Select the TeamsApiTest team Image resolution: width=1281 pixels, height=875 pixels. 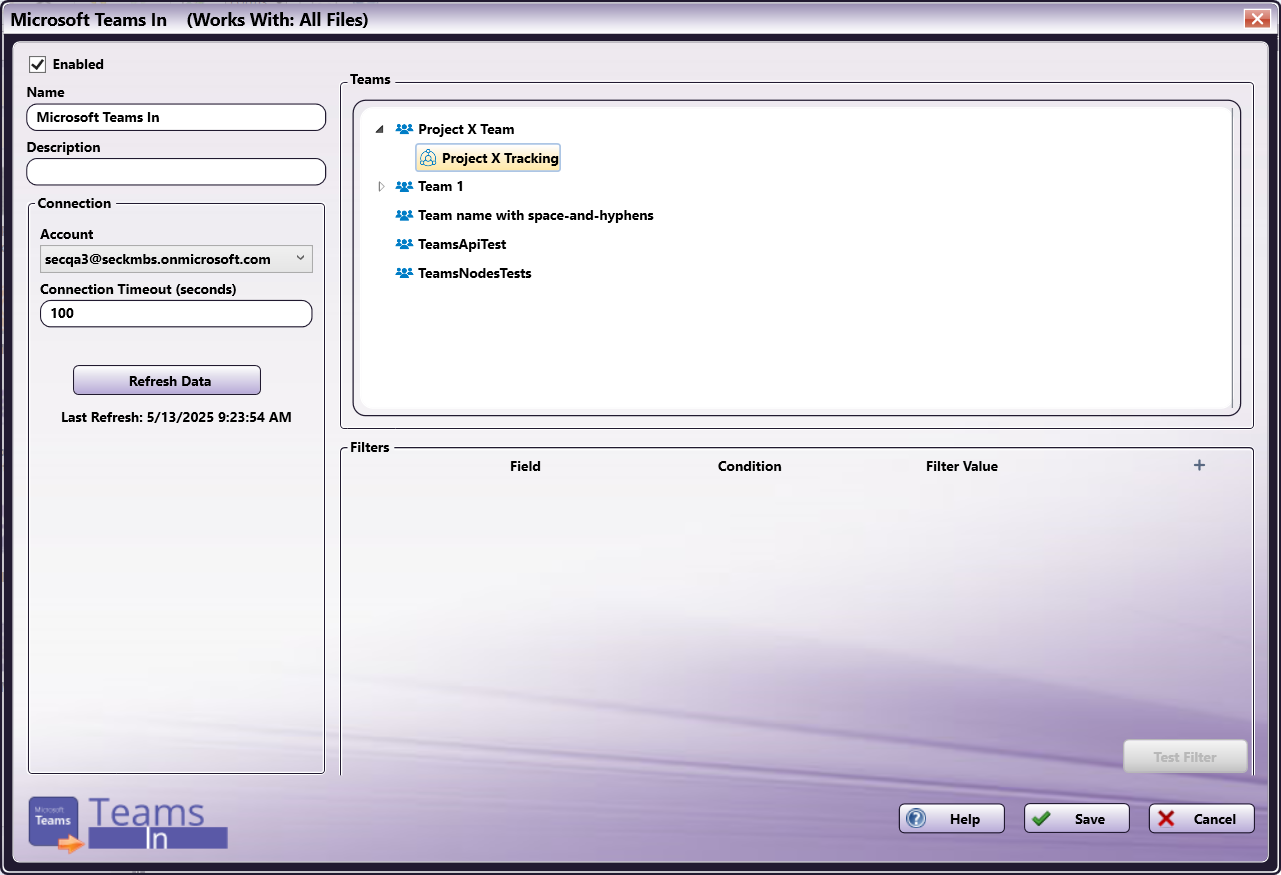click(462, 244)
